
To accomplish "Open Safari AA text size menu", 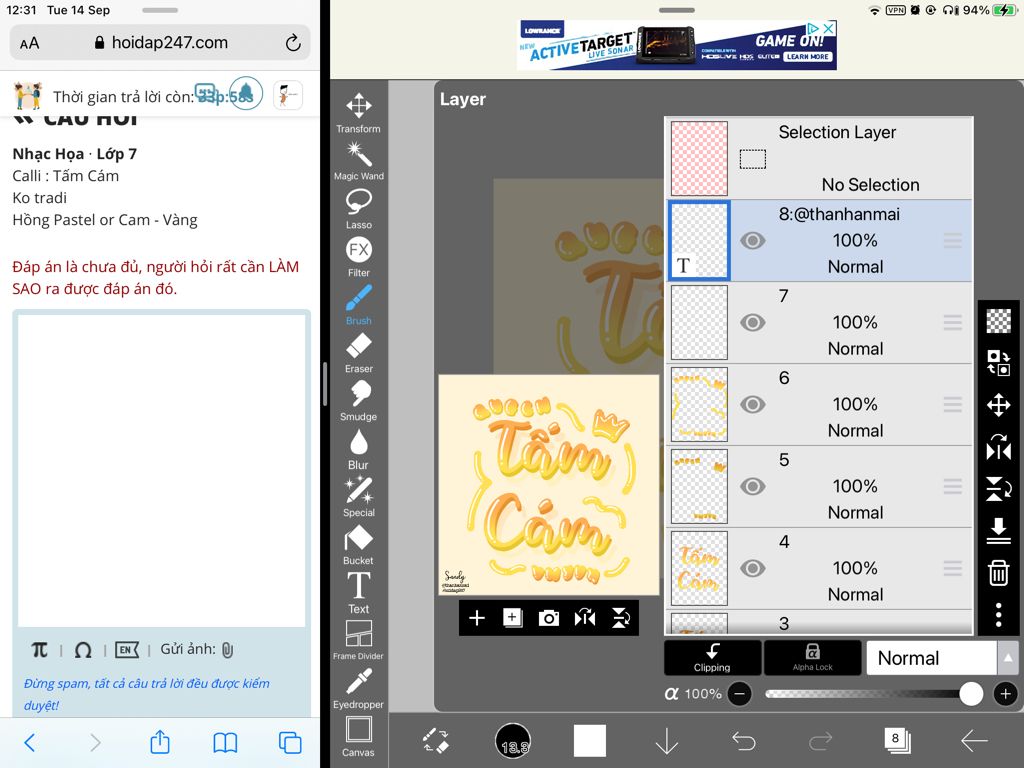I will tap(29, 44).
